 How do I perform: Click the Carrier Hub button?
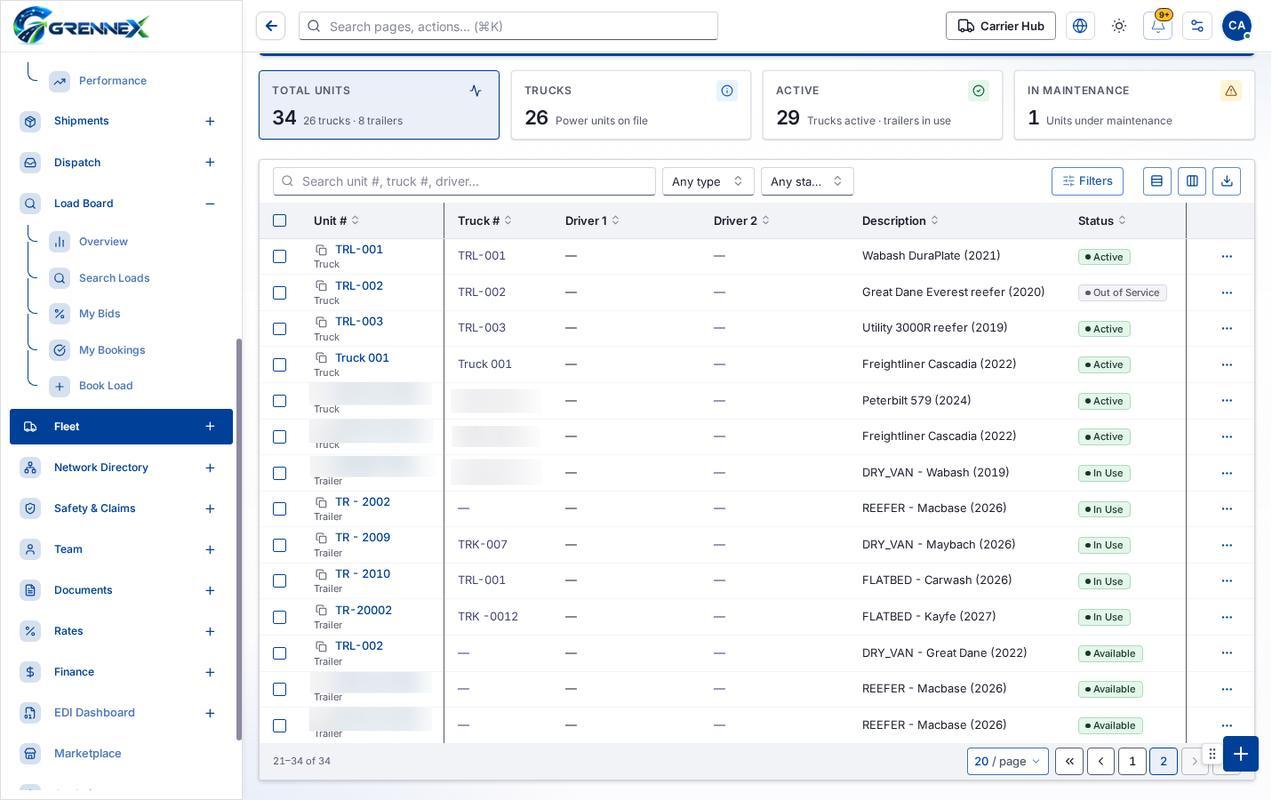pyautogui.click(x=1001, y=26)
